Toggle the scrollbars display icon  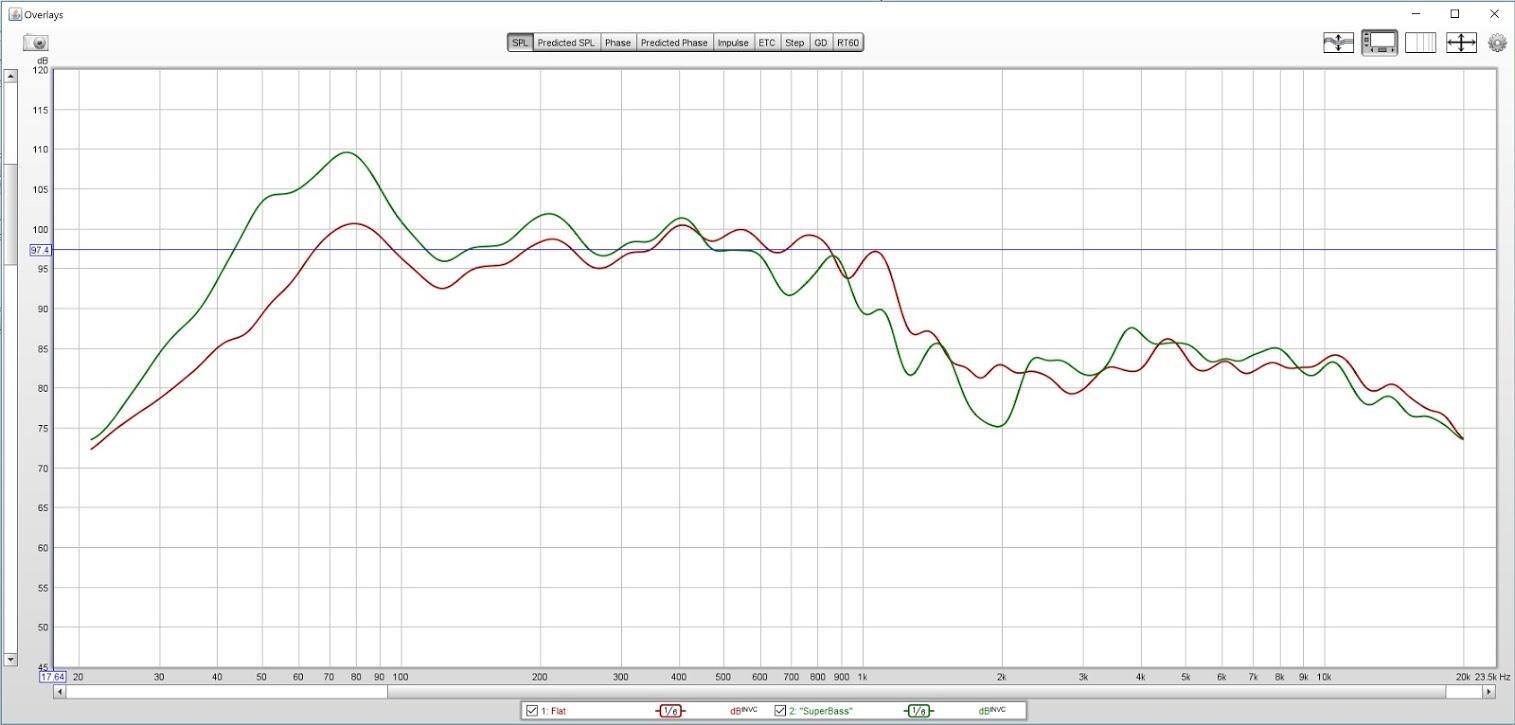1379,43
